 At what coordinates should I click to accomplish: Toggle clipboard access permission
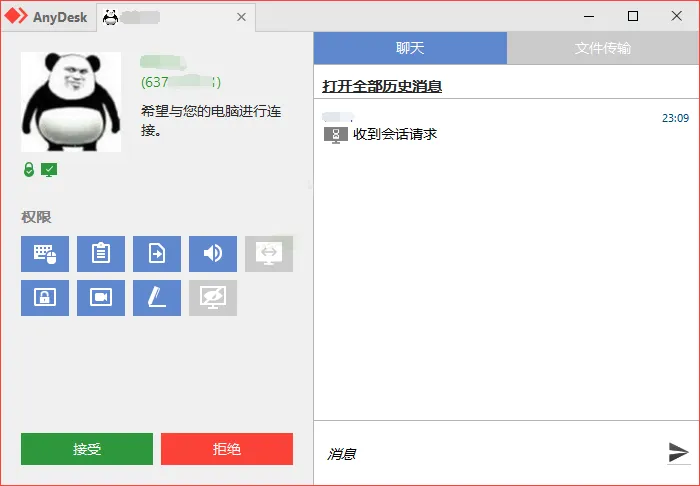[101, 254]
